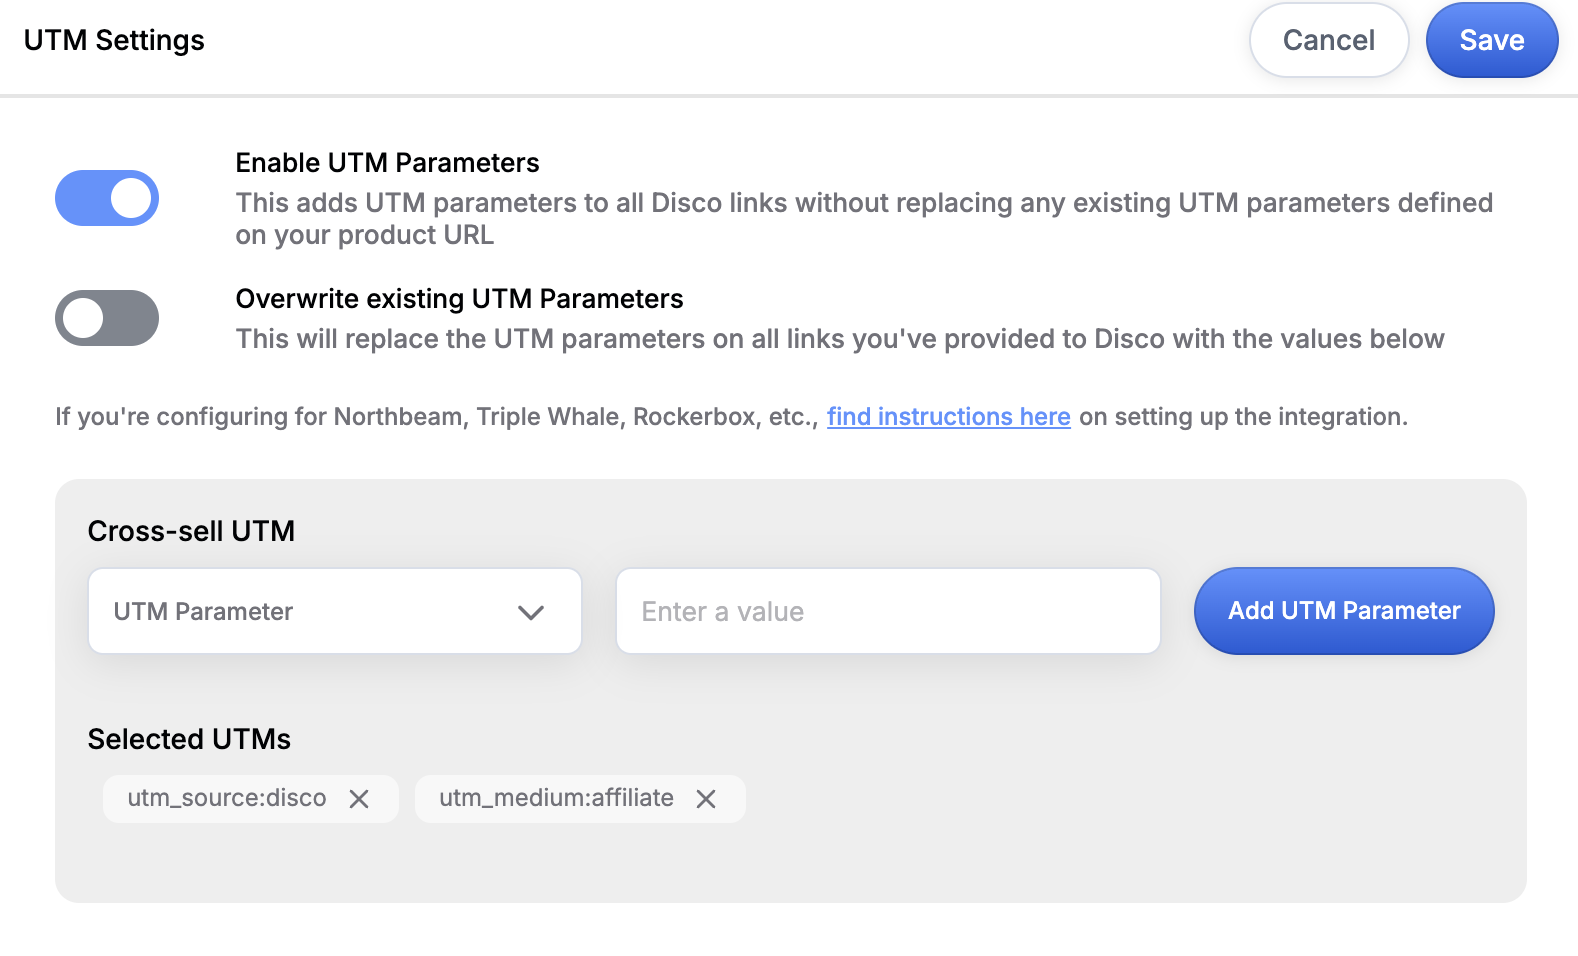Screen dimensions: 1578x956
Task: Disable the Enable UTM Parameters switch
Action: tap(107, 198)
